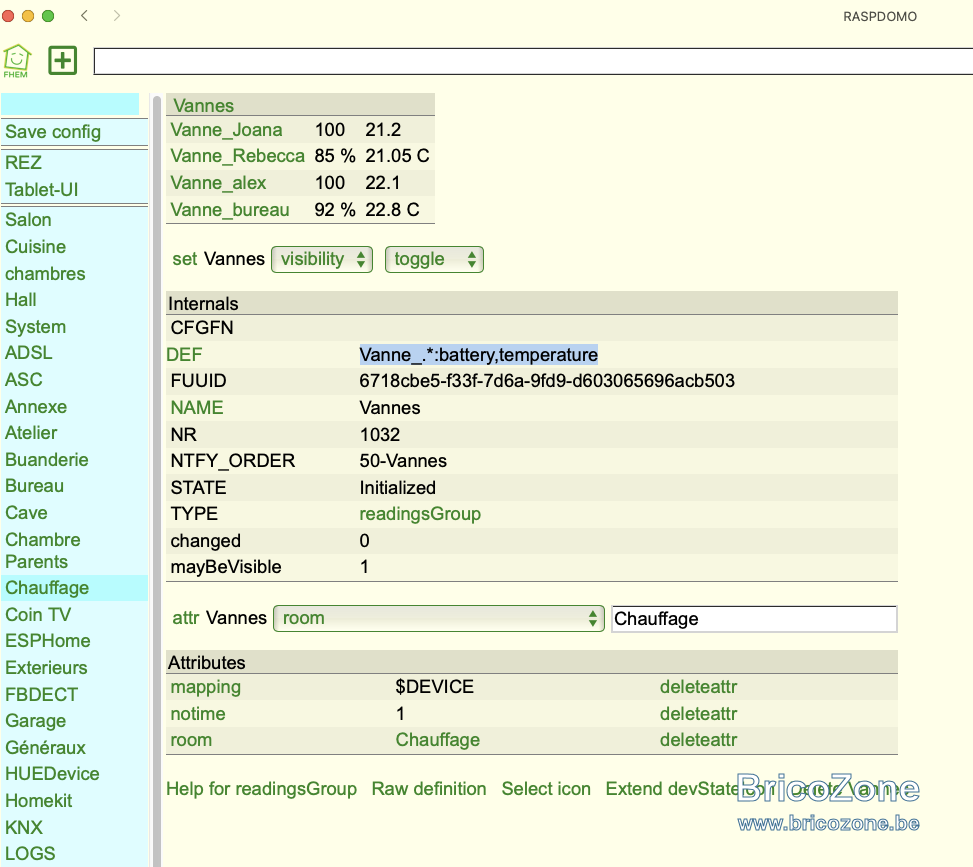Open the Généraux room

[45, 748]
